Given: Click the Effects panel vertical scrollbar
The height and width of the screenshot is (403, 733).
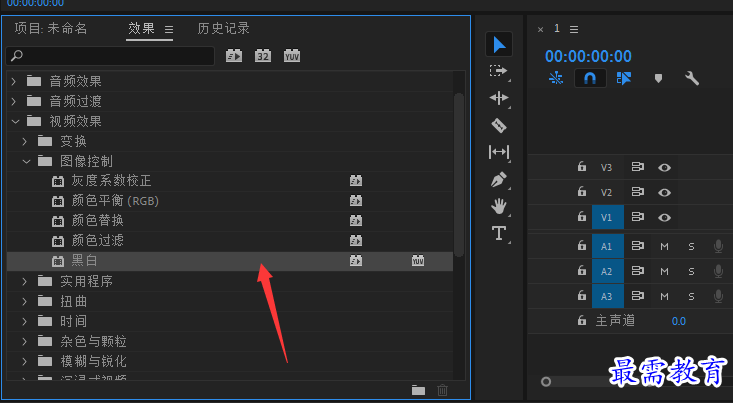Looking at the screenshot, I should pos(459,175).
